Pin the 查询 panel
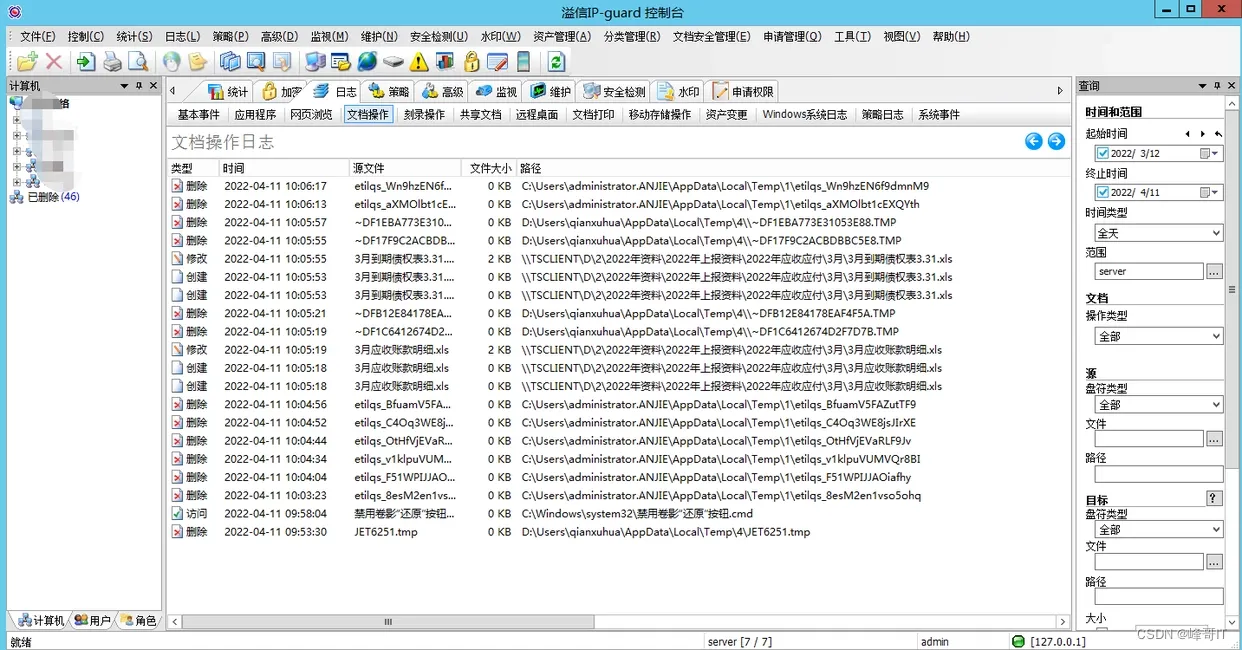Viewport: 1242px width, 650px height. point(1218,86)
